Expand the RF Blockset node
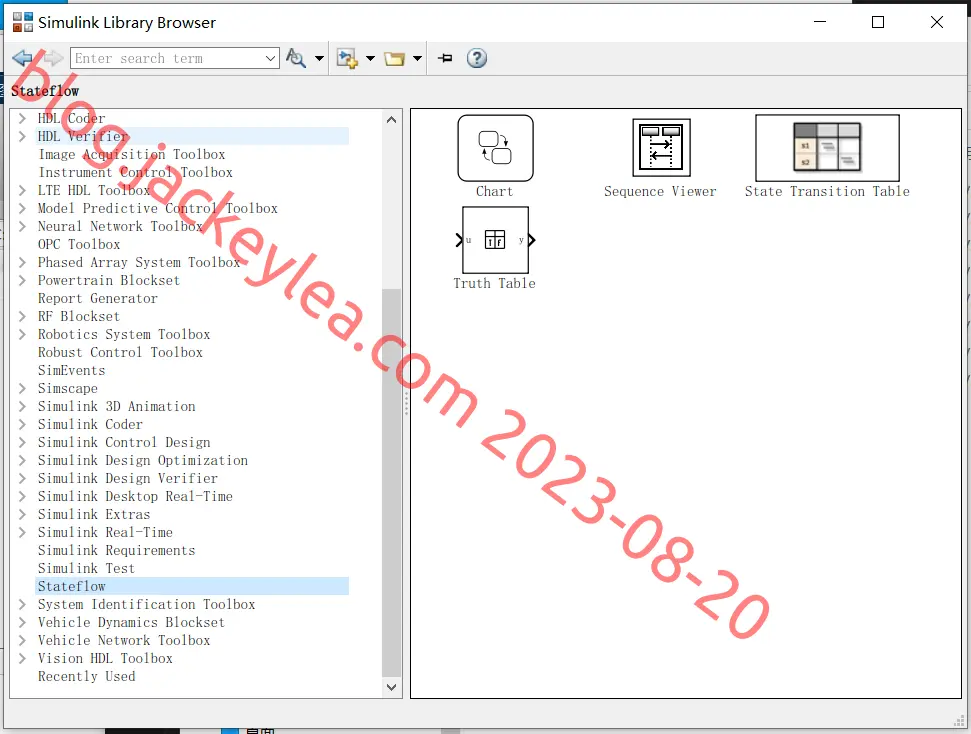Image resolution: width=971 pixels, height=734 pixels. click(x=22, y=316)
